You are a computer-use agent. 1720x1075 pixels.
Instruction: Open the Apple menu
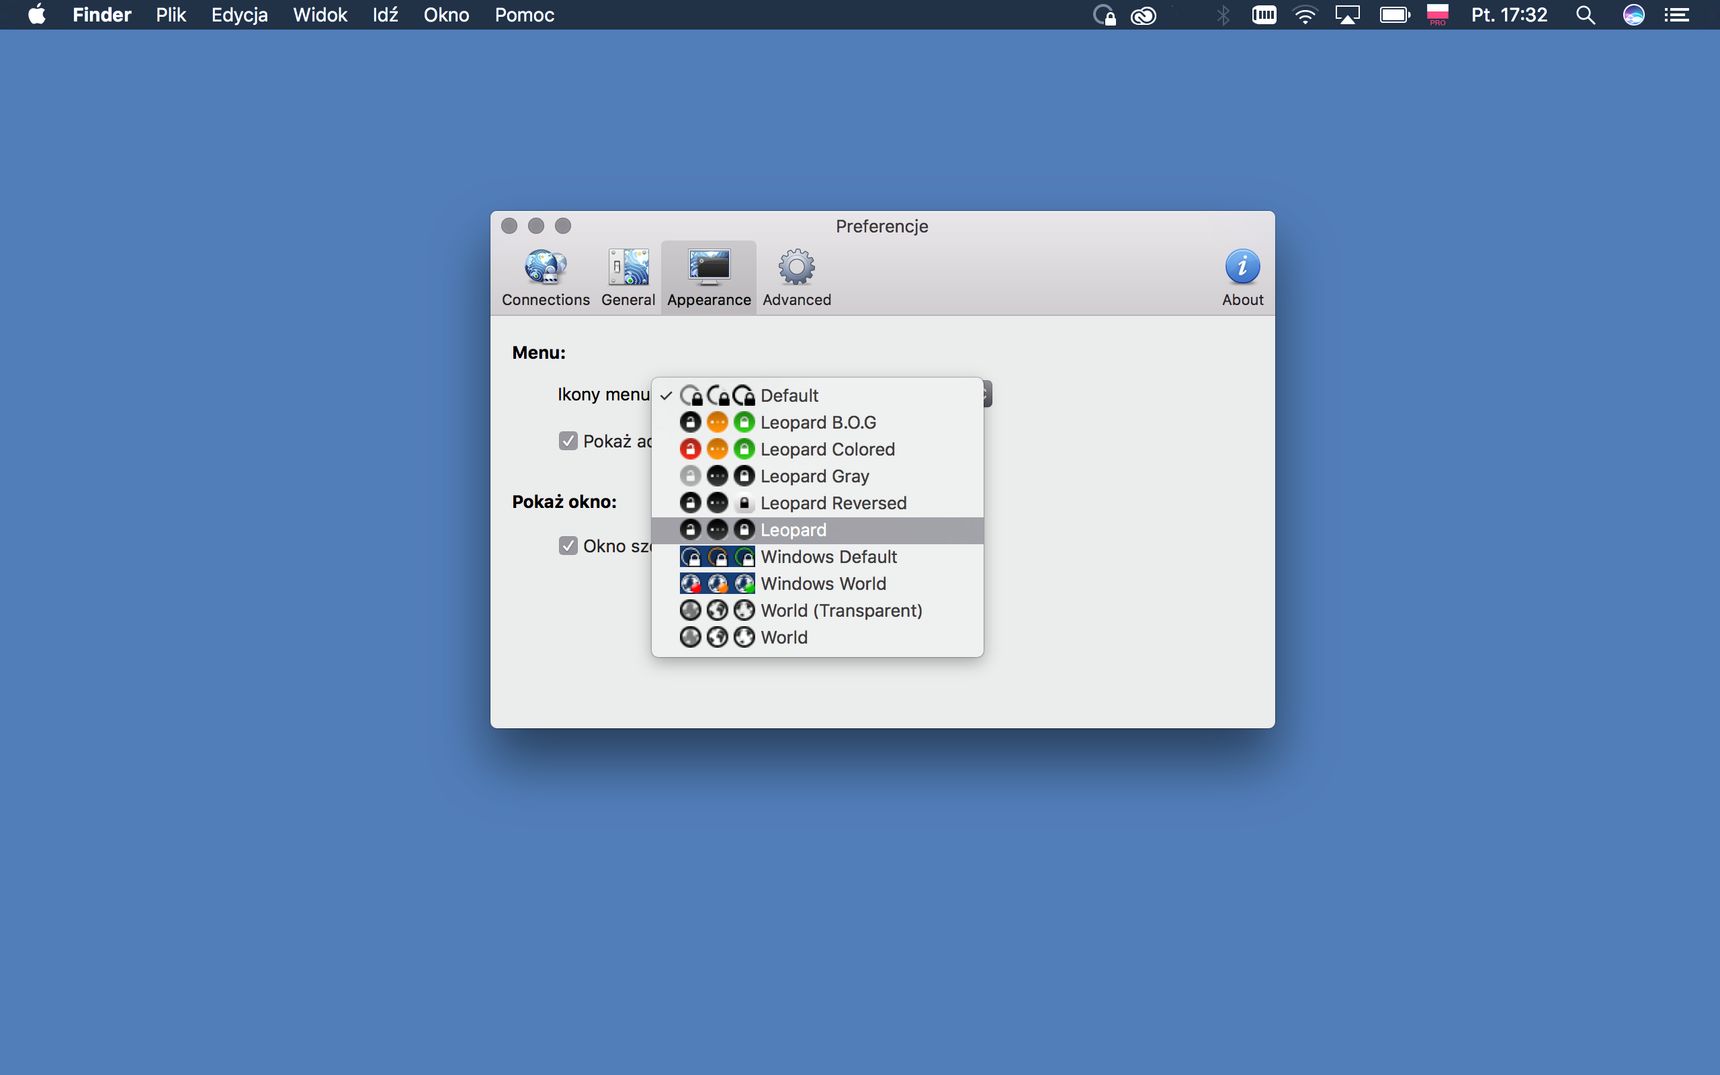click(37, 15)
